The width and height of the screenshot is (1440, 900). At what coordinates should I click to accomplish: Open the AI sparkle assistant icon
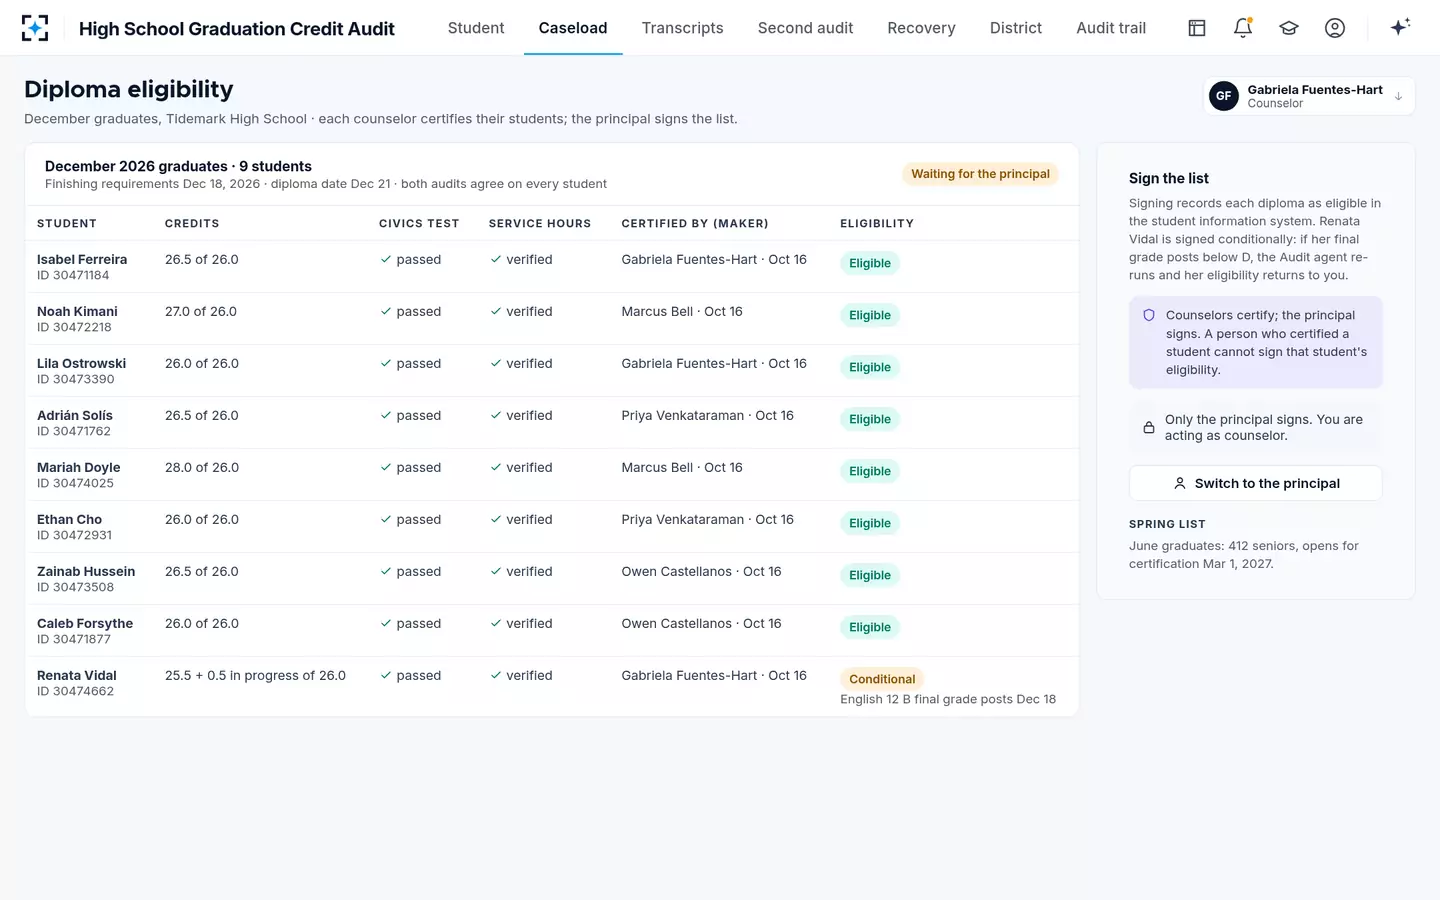click(1400, 27)
